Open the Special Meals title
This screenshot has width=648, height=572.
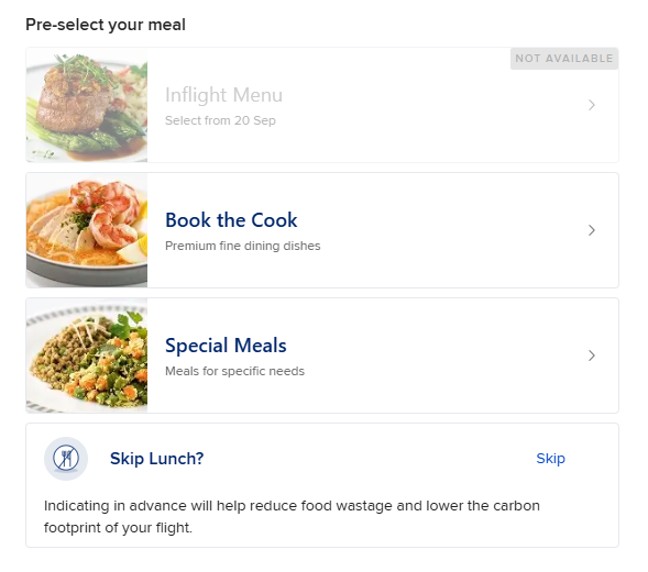click(x=225, y=346)
